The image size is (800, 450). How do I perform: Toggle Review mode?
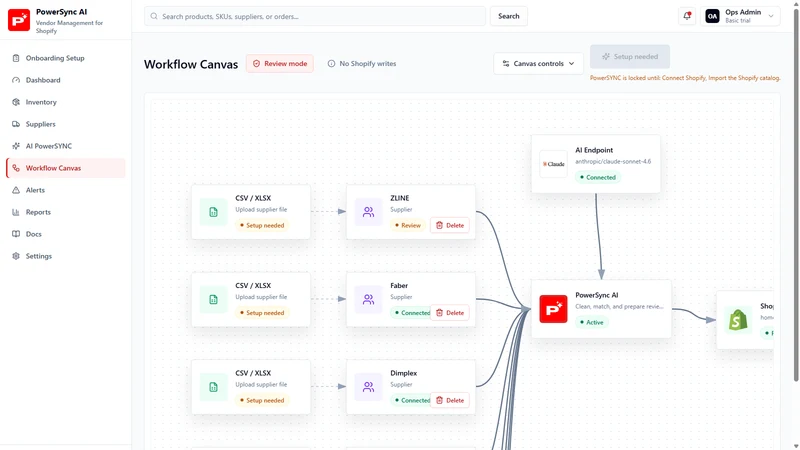point(280,64)
